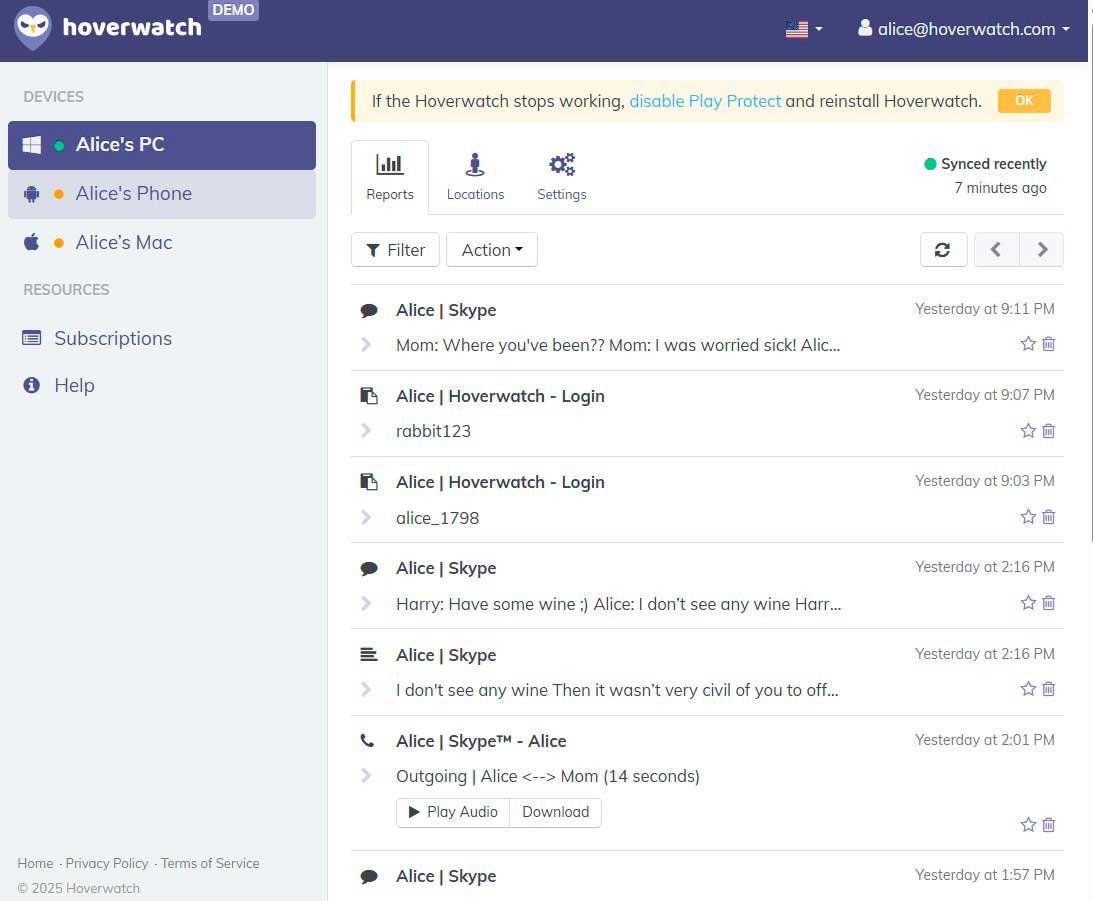Click the Apple icon beside Alice's Mac

click(x=31, y=242)
